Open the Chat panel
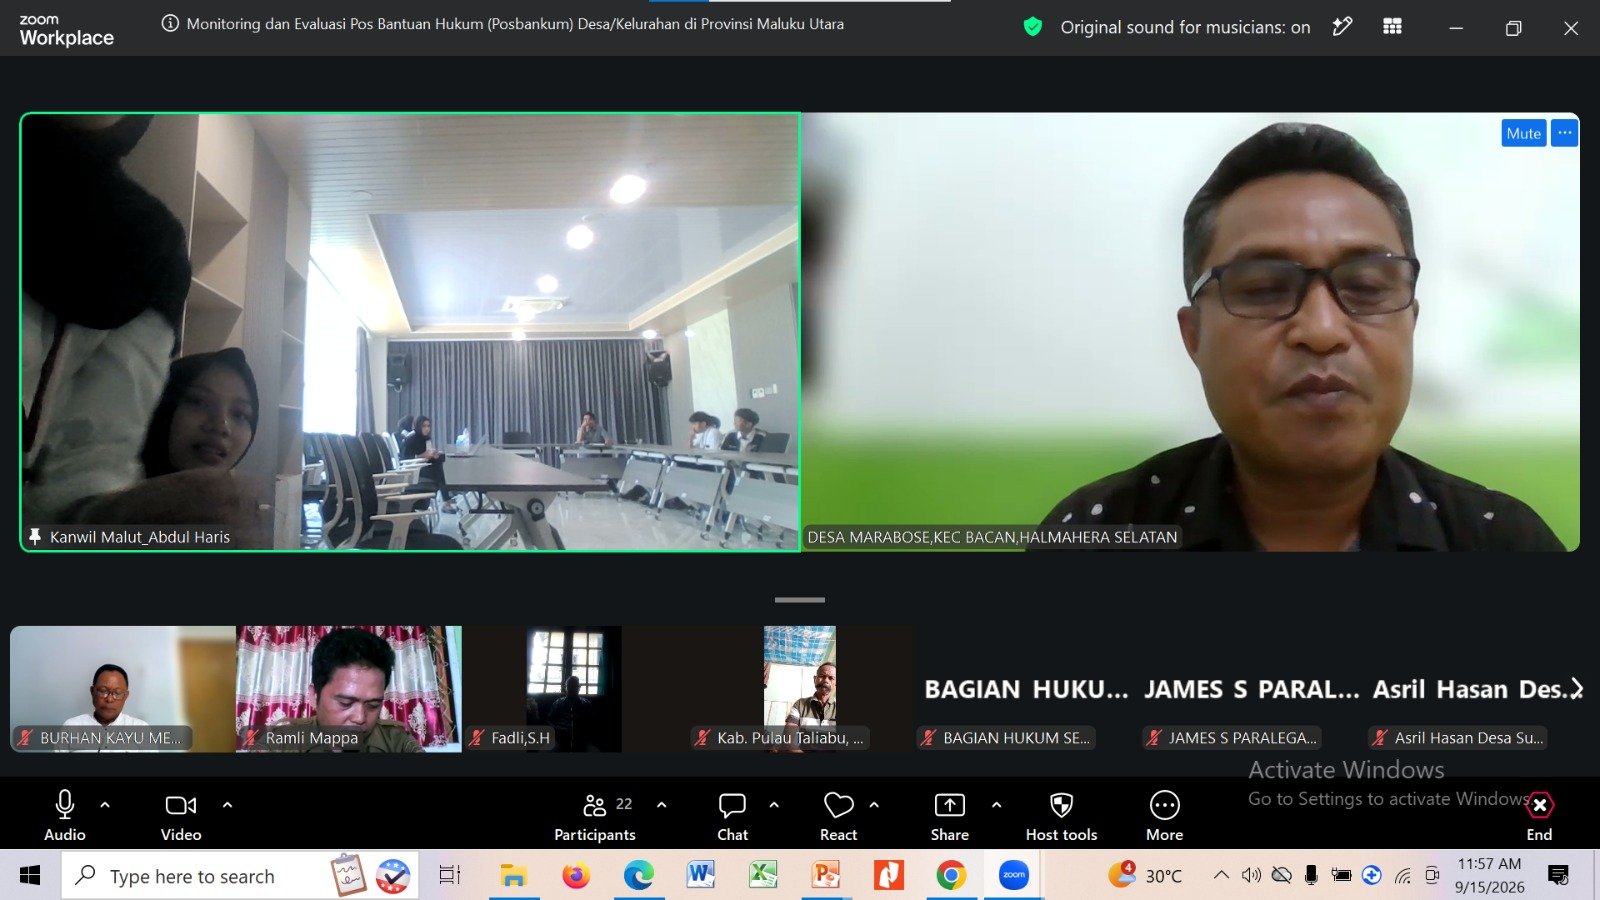Screen dimensions: 1600x900 pyautogui.click(x=732, y=815)
